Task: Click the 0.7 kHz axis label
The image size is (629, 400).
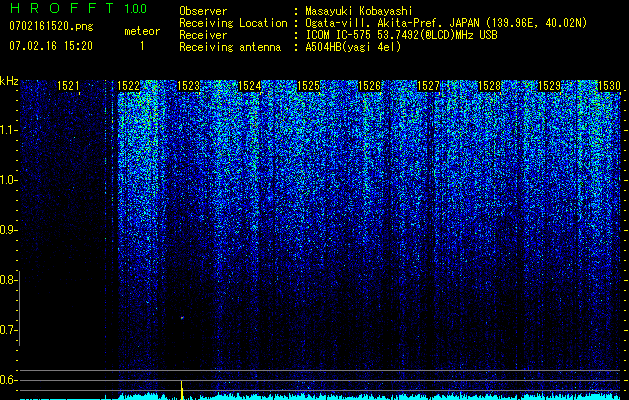Action: pyautogui.click(x=7, y=330)
